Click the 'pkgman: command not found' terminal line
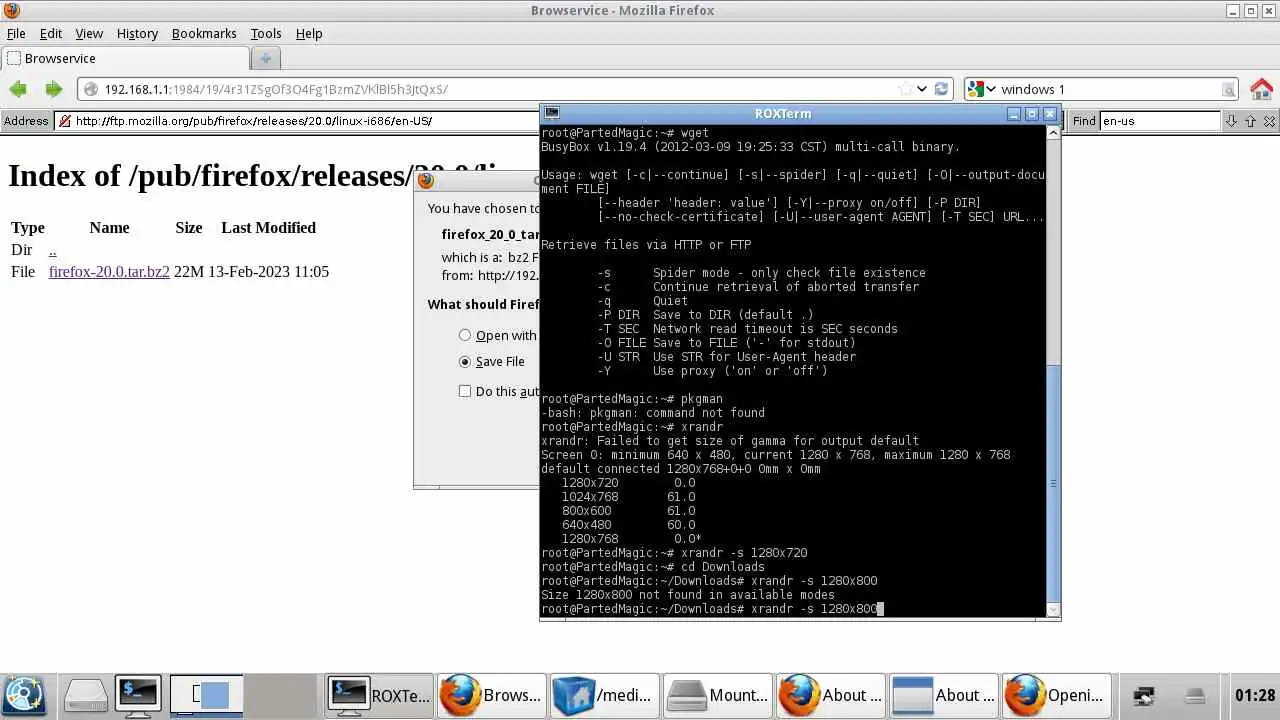The image size is (1280, 720). 653,413
